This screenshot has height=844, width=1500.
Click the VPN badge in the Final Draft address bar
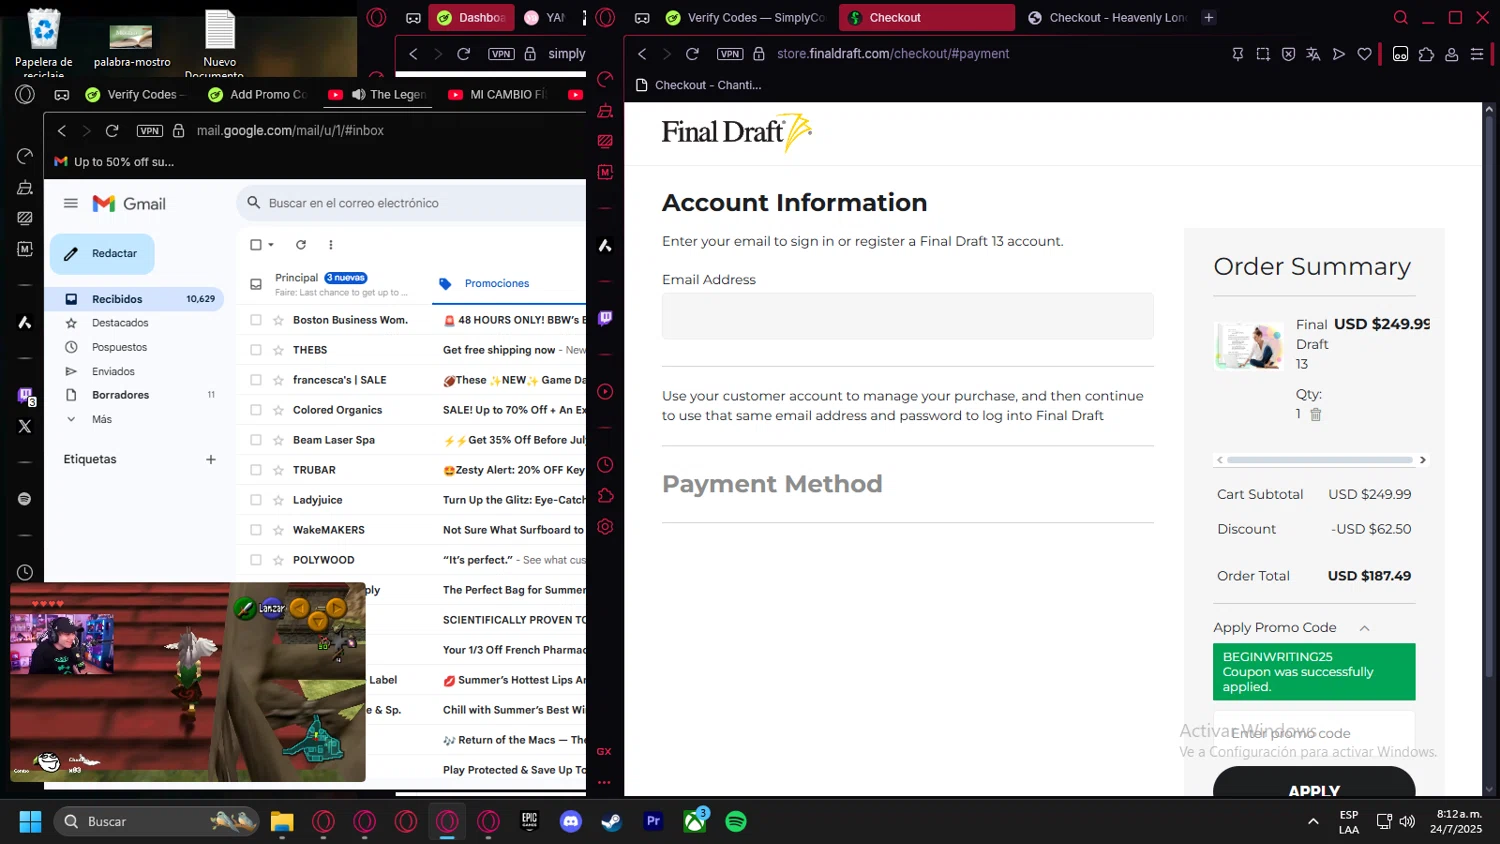[730, 54]
